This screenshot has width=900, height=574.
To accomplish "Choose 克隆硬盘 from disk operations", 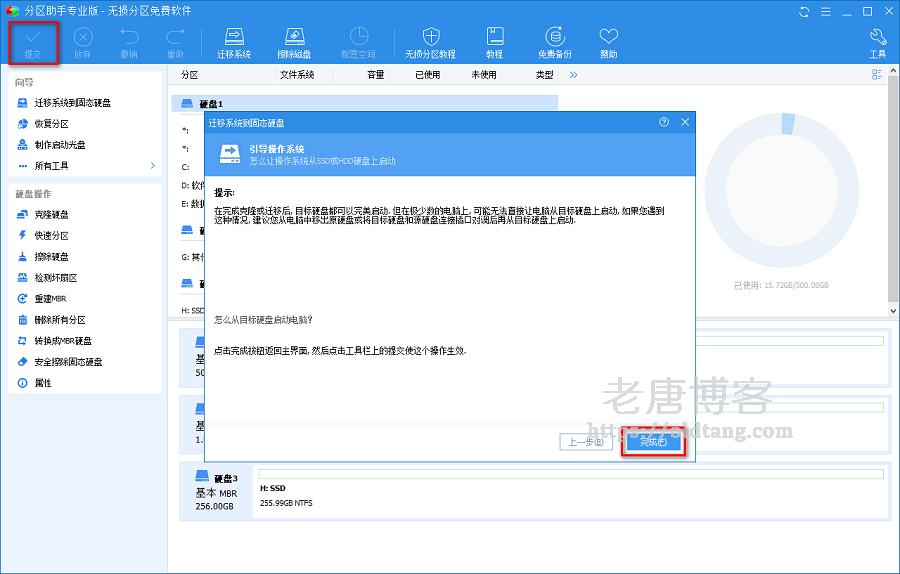I will [51, 215].
